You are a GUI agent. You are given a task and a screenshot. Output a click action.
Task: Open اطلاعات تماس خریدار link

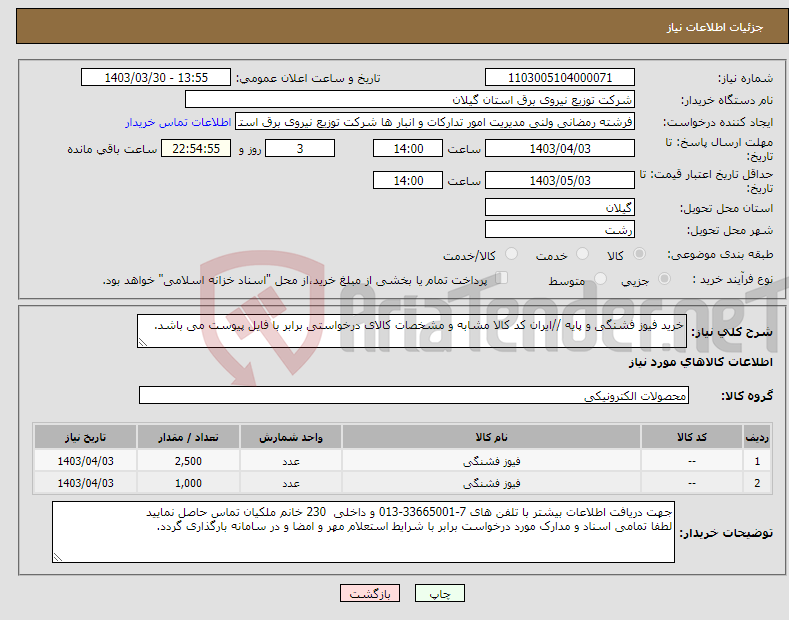coord(178,122)
